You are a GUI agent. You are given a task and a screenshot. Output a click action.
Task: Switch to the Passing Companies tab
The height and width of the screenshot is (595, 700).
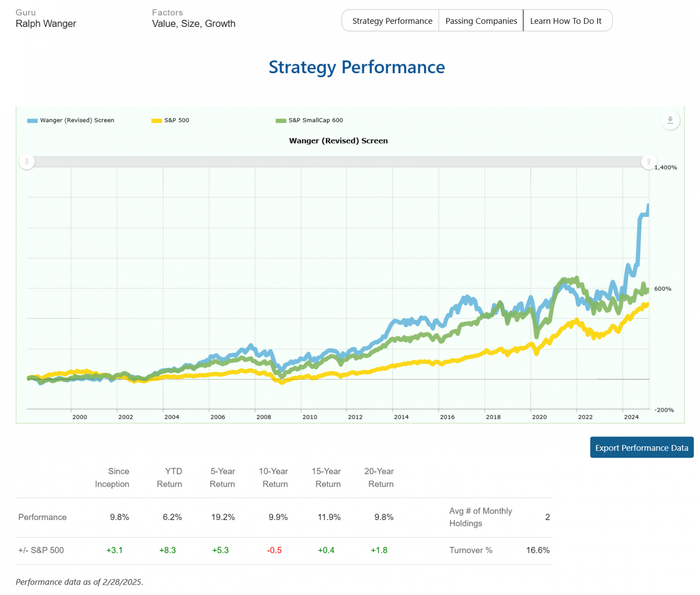coord(482,21)
